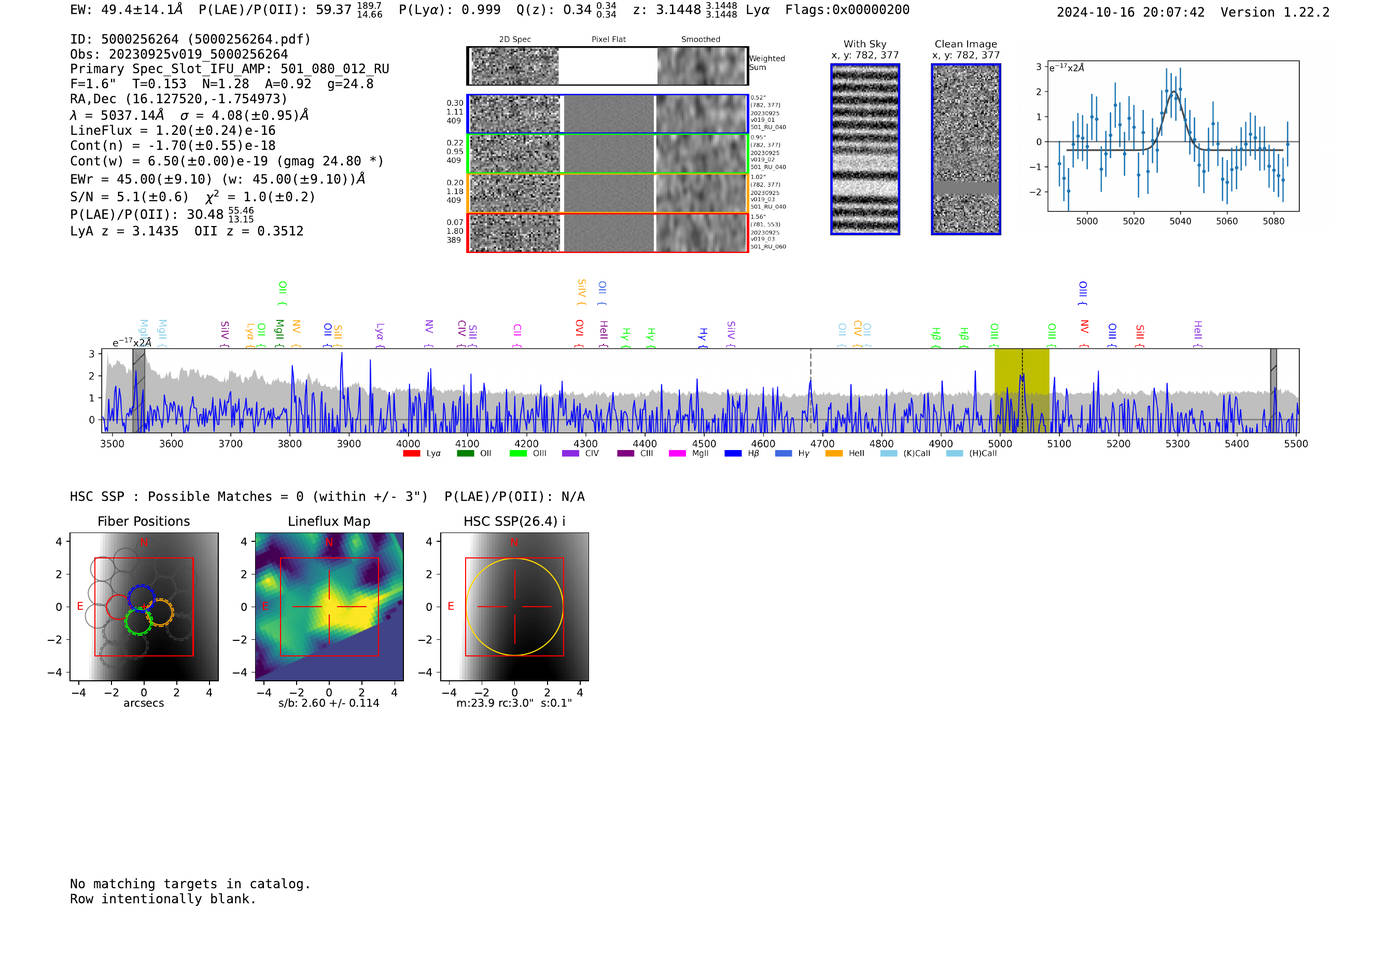Image resolution: width=1400 pixels, height=953 pixels.
Task: Click the magenta MgII legend swatch
Action: click(x=678, y=454)
